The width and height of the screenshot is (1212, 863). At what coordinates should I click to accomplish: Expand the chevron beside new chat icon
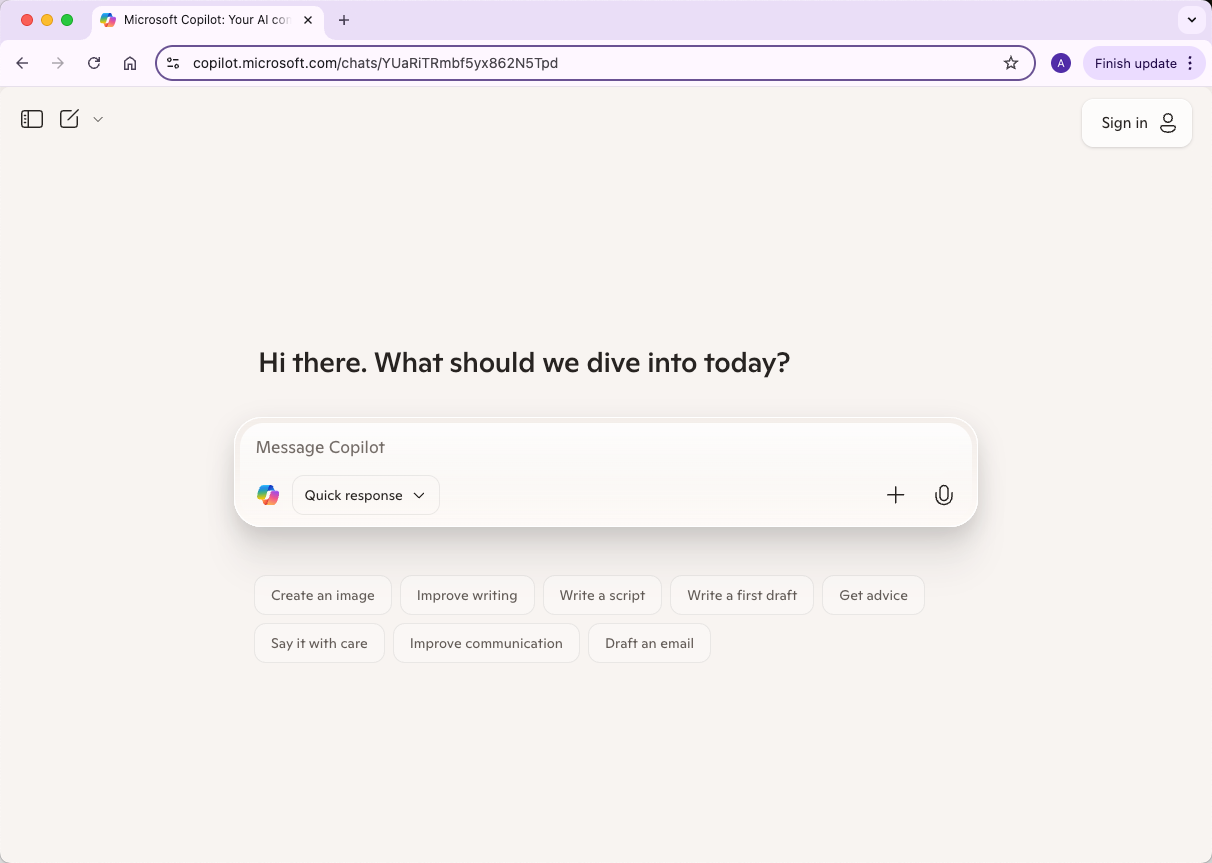point(98,119)
